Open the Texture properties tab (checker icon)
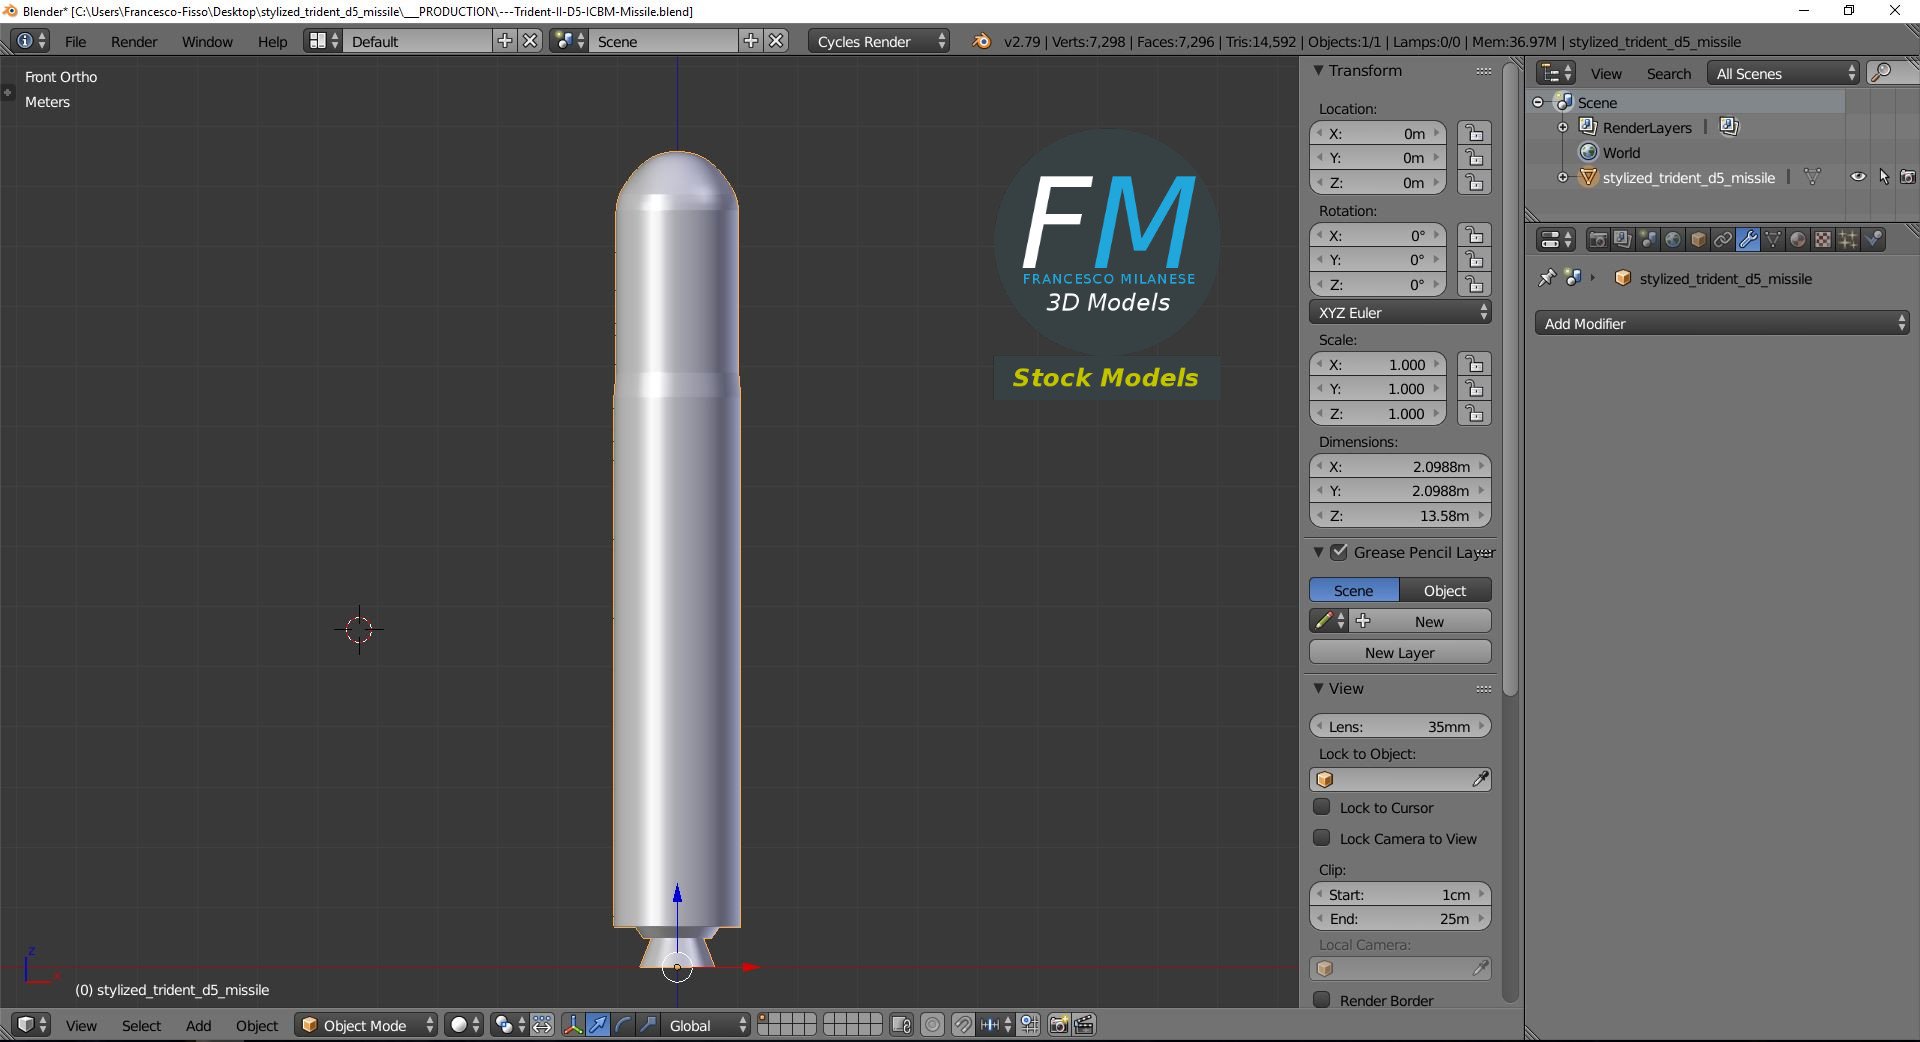The width and height of the screenshot is (1920, 1042). (x=1823, y=240)
